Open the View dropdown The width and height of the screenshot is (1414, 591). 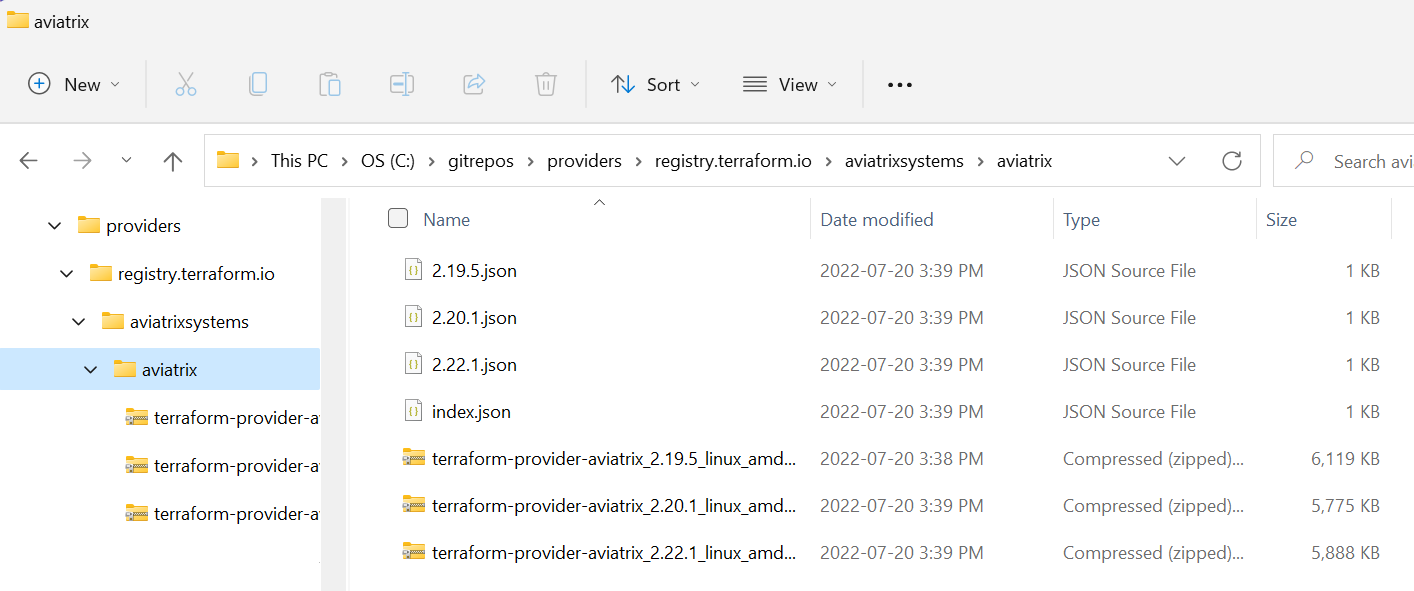click(790, 84)
